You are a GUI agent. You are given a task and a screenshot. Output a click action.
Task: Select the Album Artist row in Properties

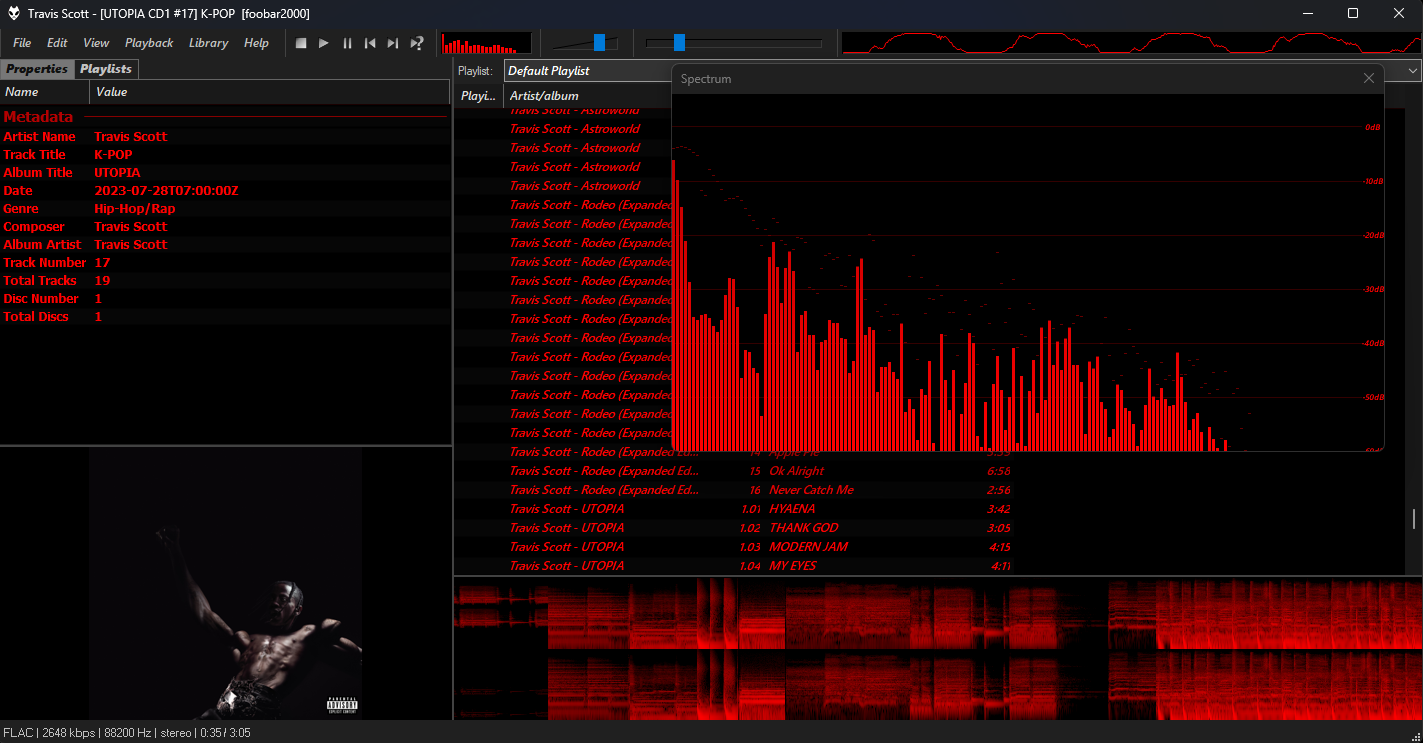click(225, 245)
